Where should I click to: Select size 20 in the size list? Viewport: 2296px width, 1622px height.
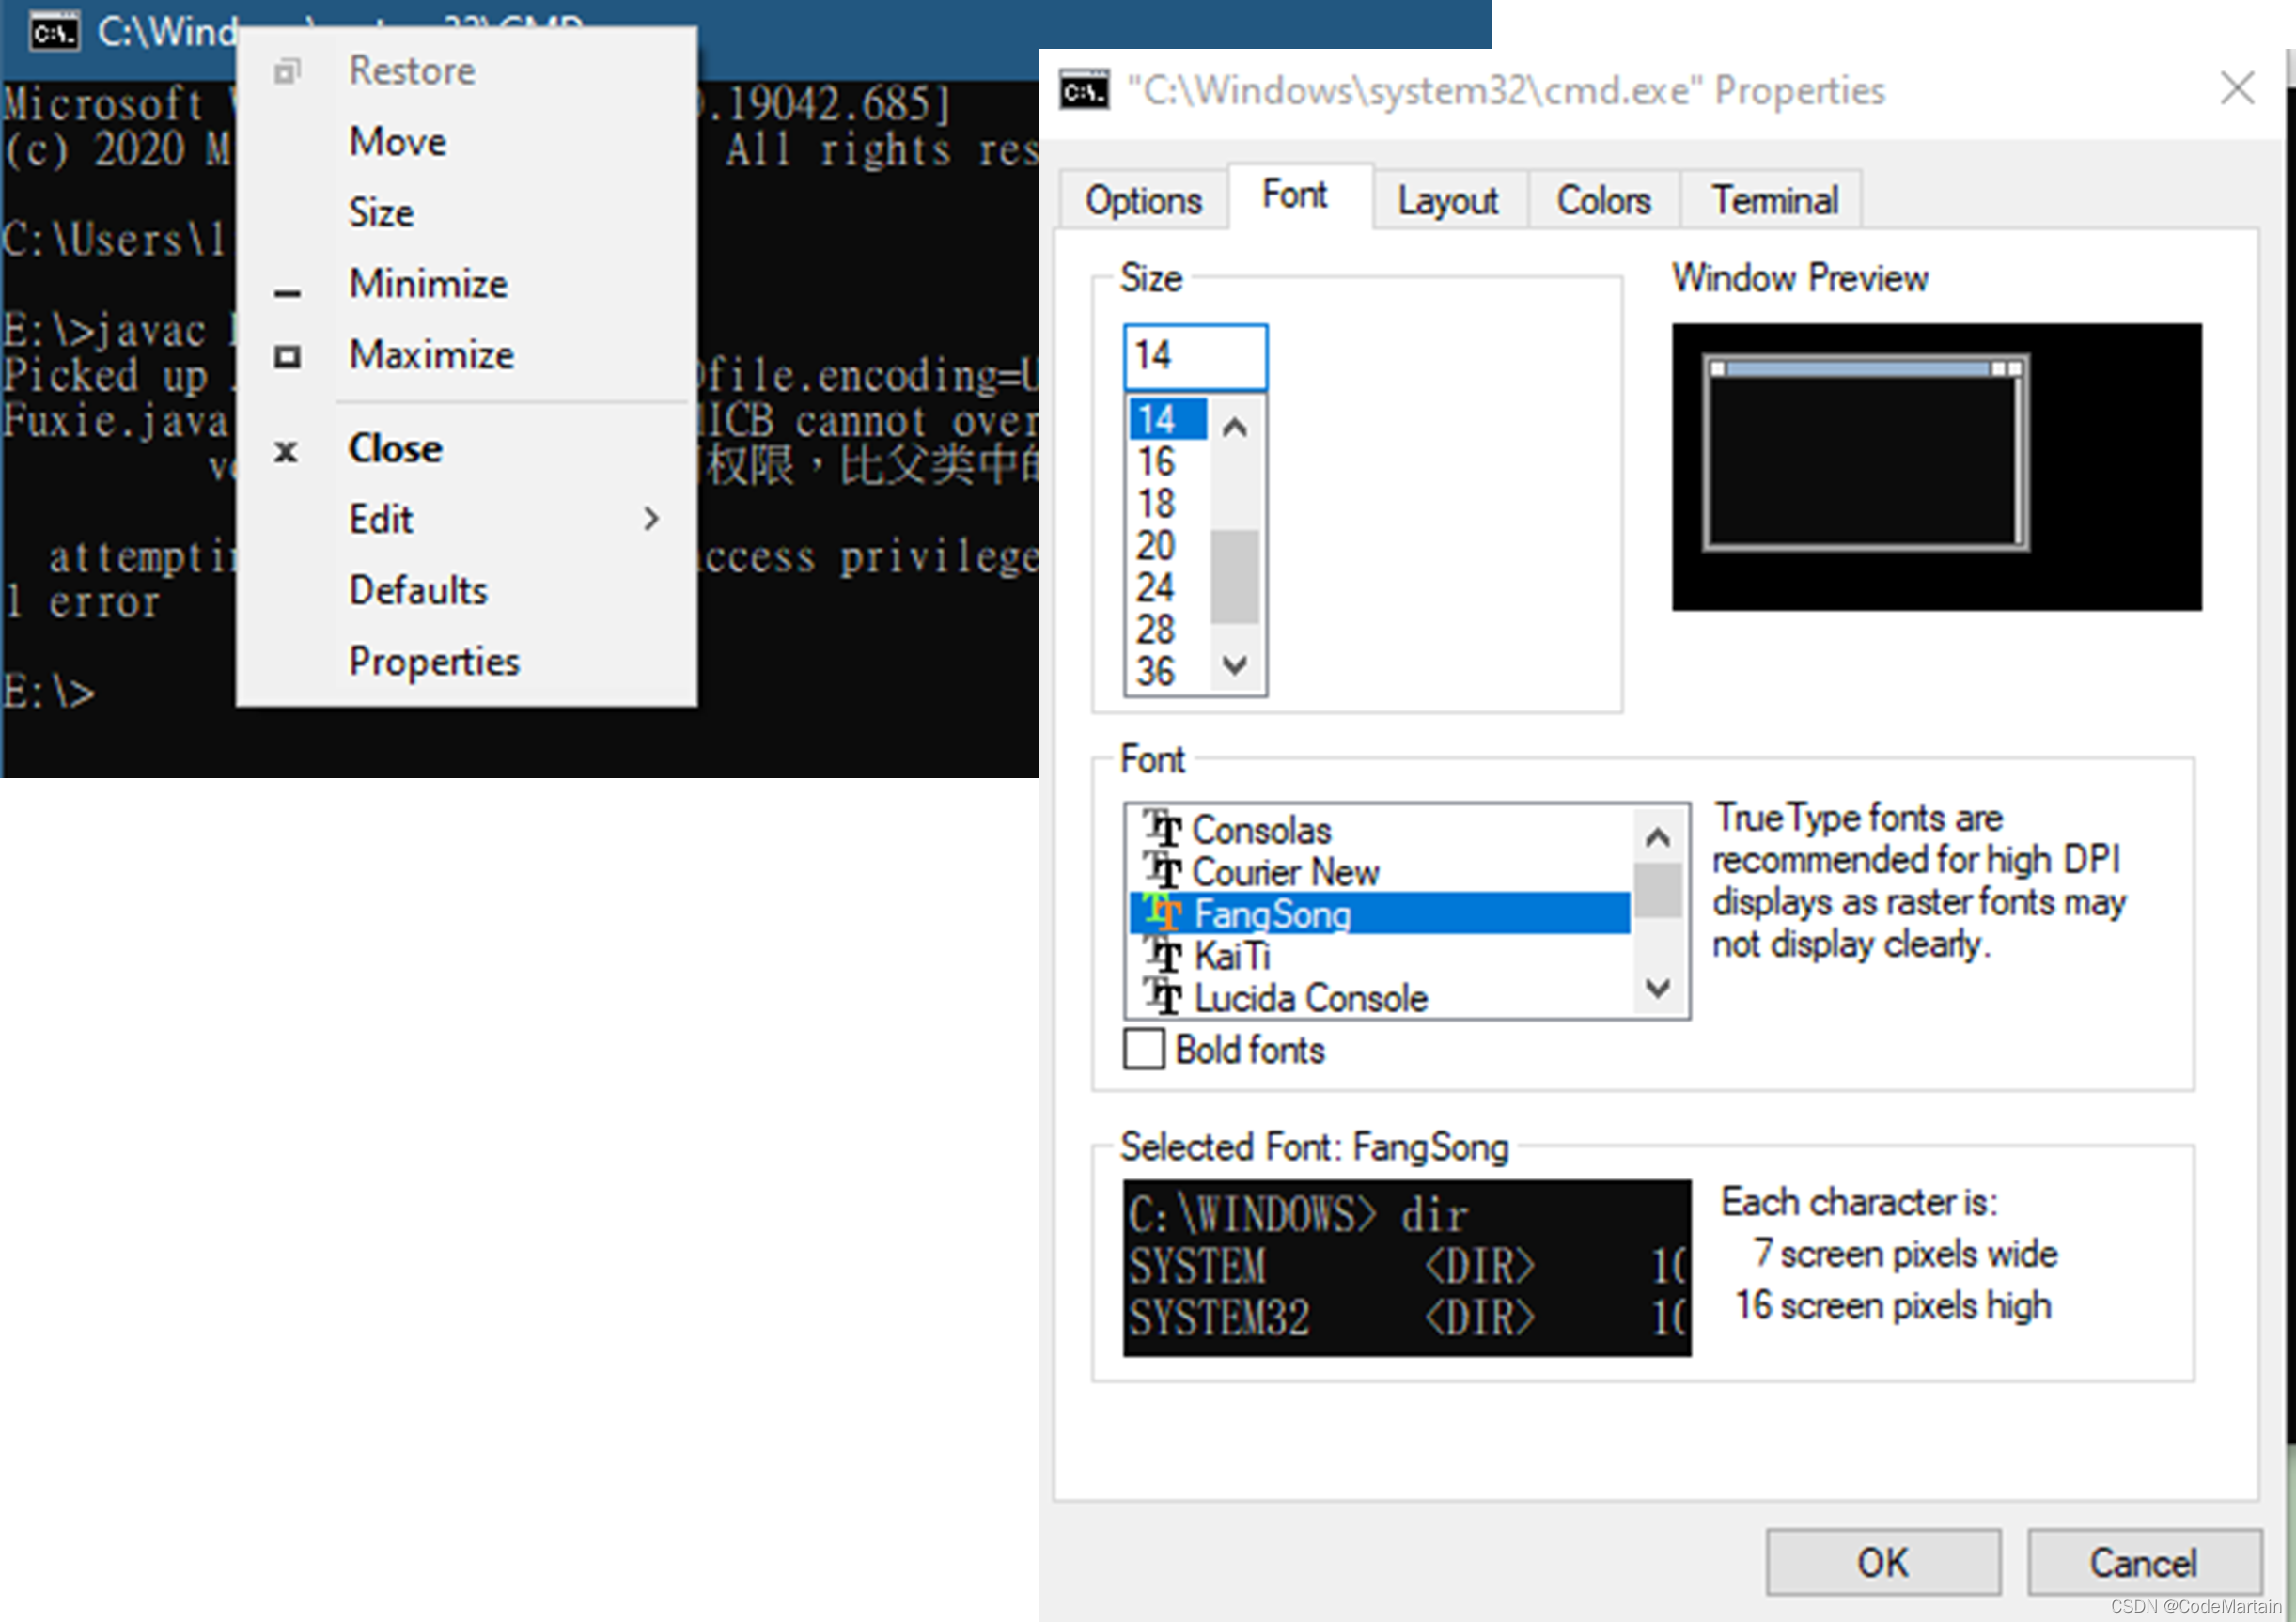tap(1168, 545)
